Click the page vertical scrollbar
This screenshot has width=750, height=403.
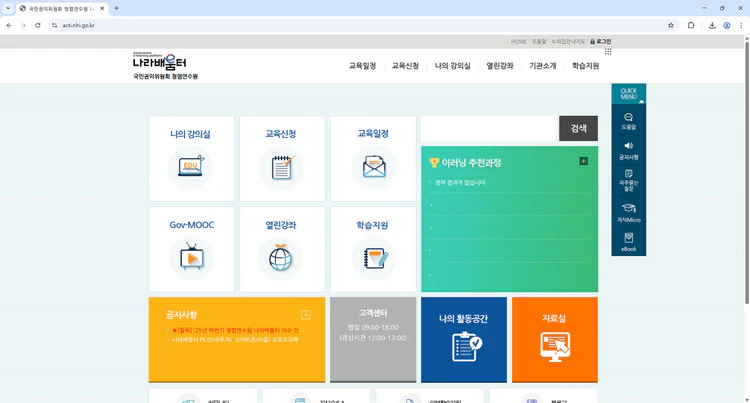[x=747, y=172]
